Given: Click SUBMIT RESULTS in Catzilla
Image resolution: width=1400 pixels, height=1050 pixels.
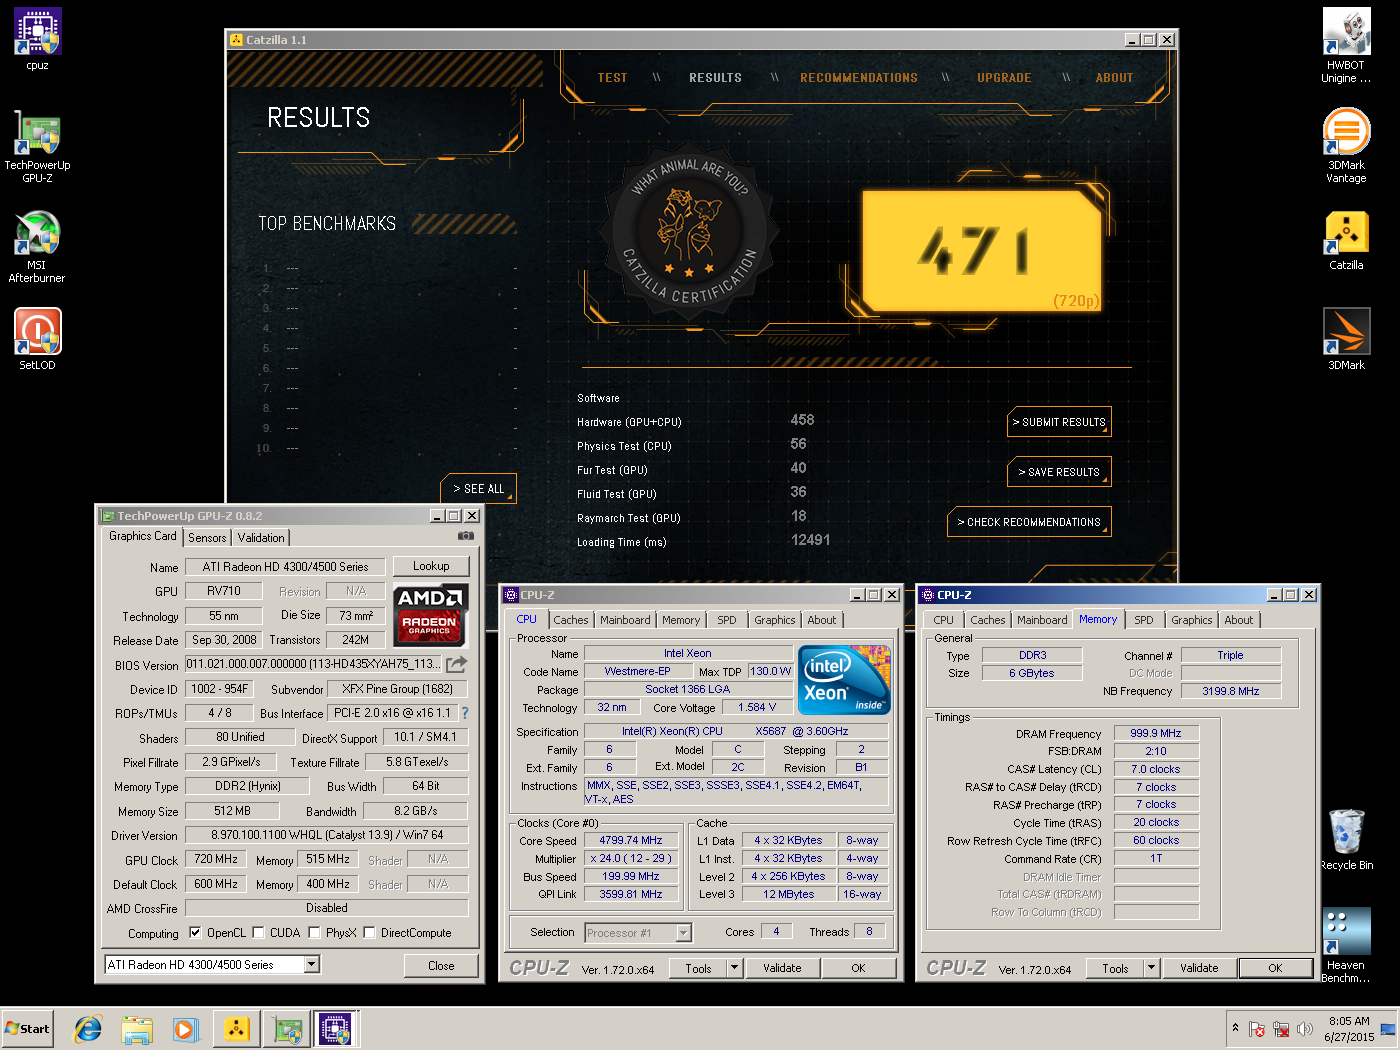Looking at the screenshot, I should [1059, 422].
